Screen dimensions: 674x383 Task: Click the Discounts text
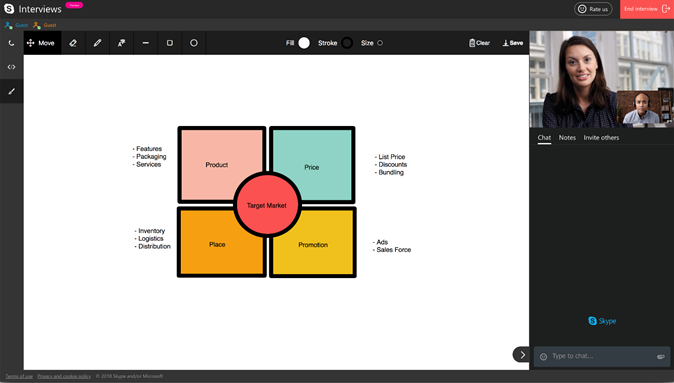[391, 165]
